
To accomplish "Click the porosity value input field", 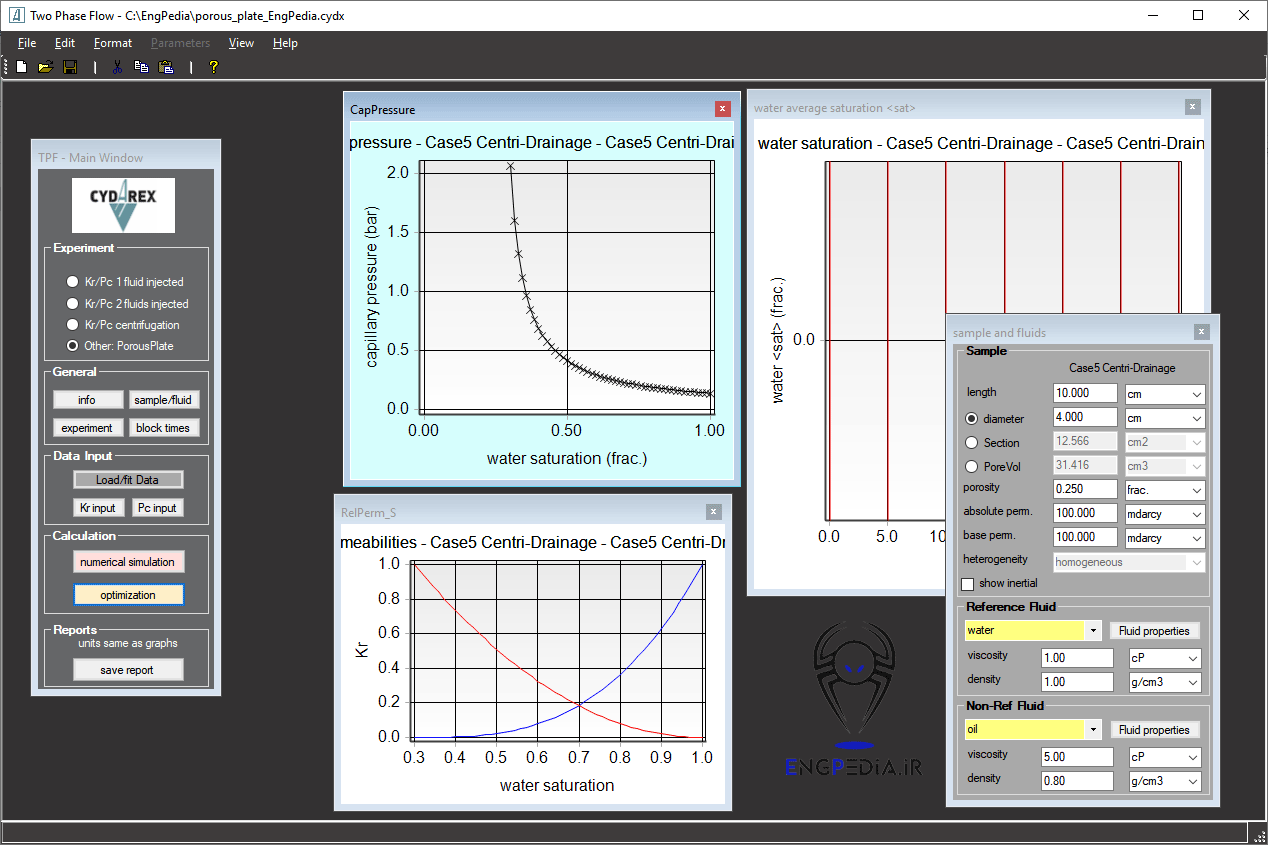I will point(1084,490).
